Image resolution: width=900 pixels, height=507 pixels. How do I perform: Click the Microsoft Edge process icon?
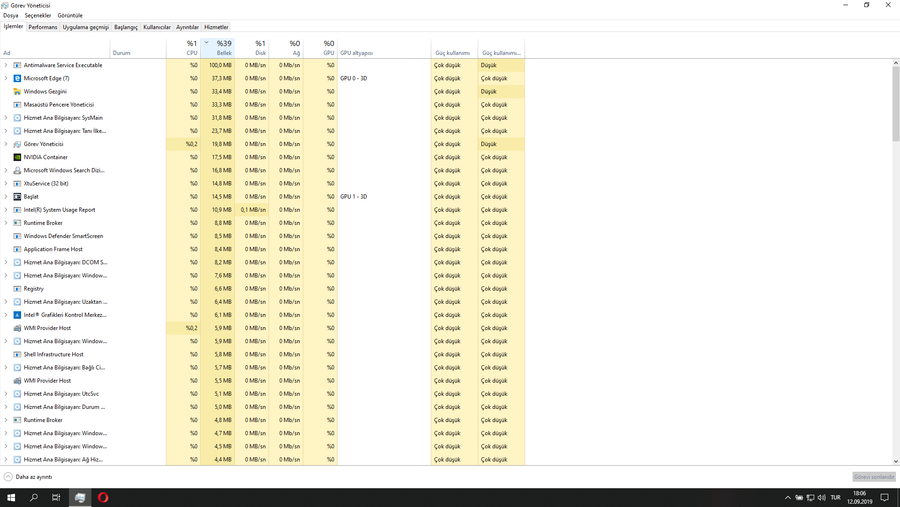click(x=17, y=78)
